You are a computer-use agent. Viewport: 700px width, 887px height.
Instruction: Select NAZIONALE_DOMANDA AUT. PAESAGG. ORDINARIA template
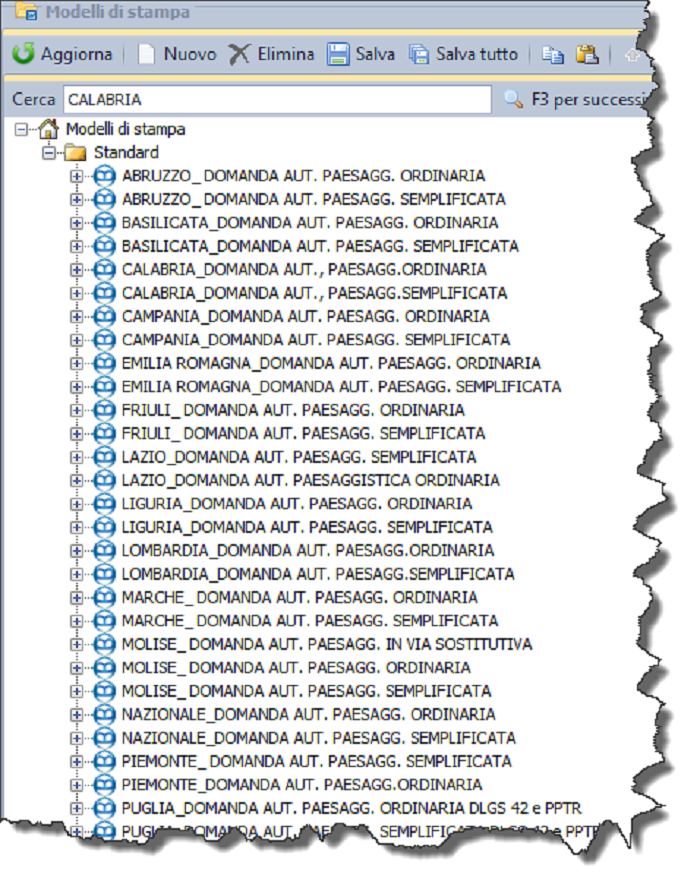click(x=308, y=714)
